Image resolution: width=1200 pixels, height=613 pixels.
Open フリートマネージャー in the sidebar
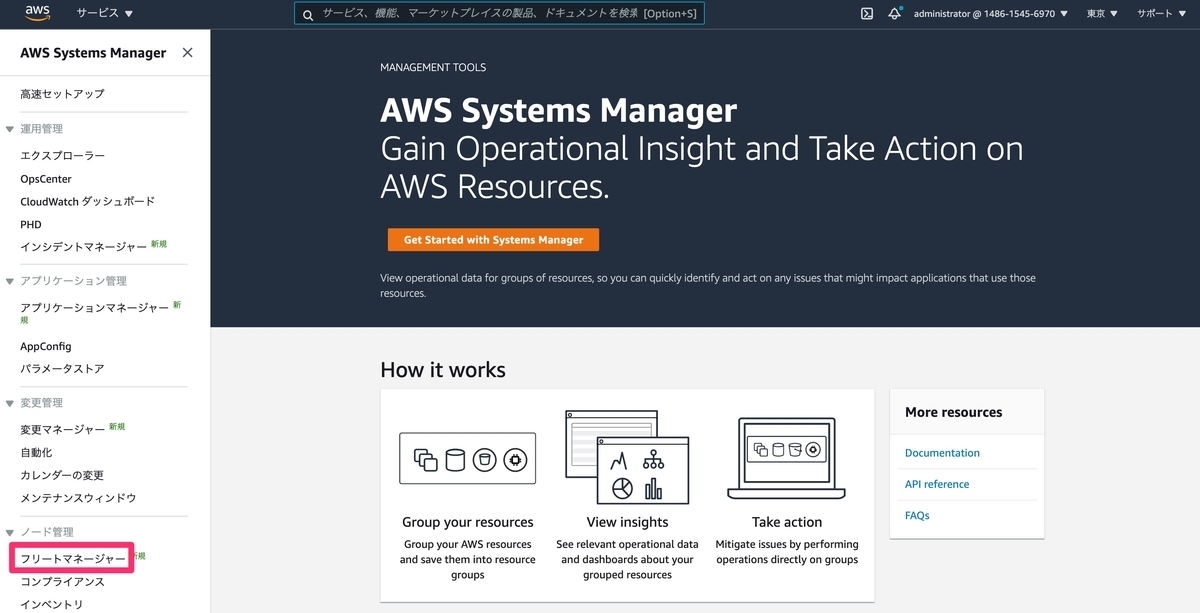[73, 558]
